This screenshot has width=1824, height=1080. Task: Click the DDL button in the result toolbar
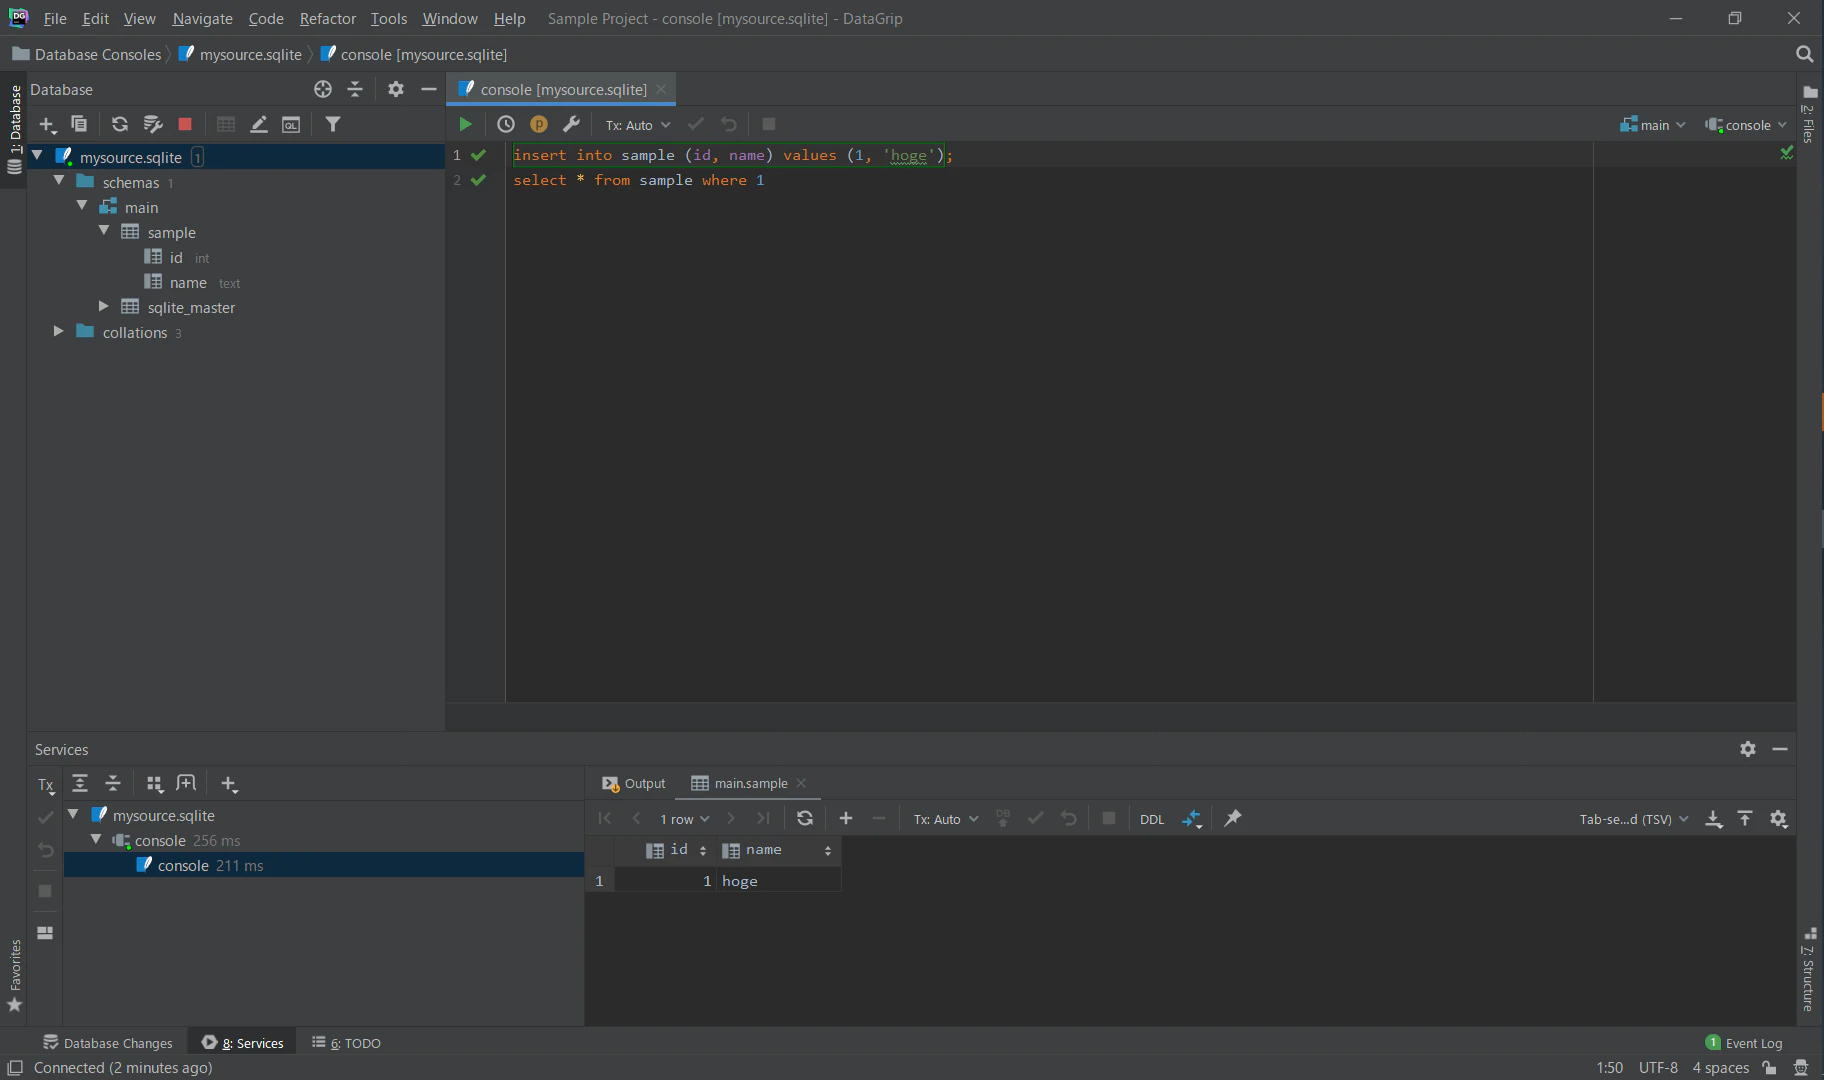point(1152,819)
